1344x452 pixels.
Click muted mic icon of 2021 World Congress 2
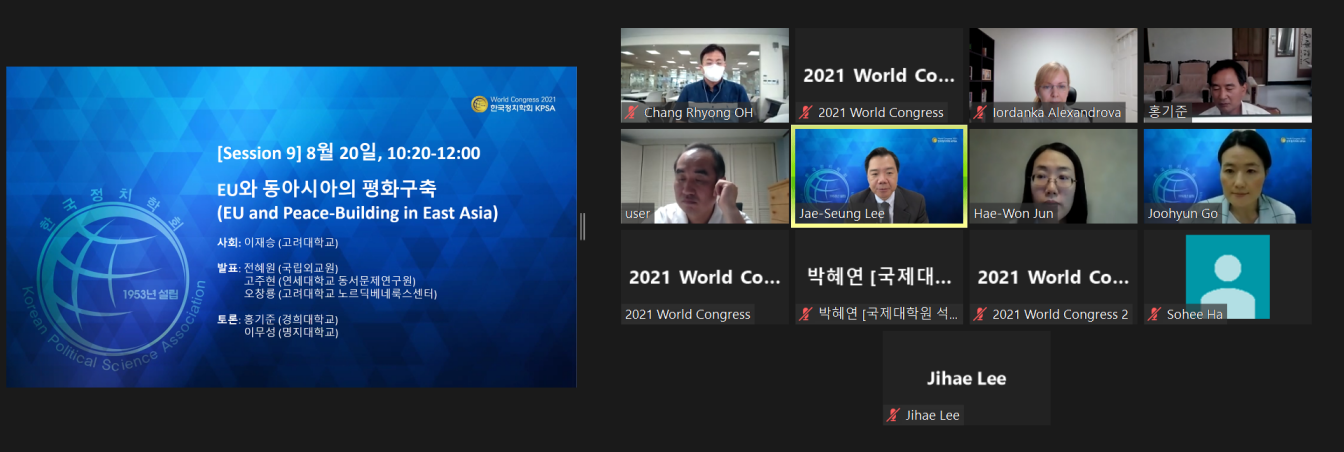click(980, 314)
